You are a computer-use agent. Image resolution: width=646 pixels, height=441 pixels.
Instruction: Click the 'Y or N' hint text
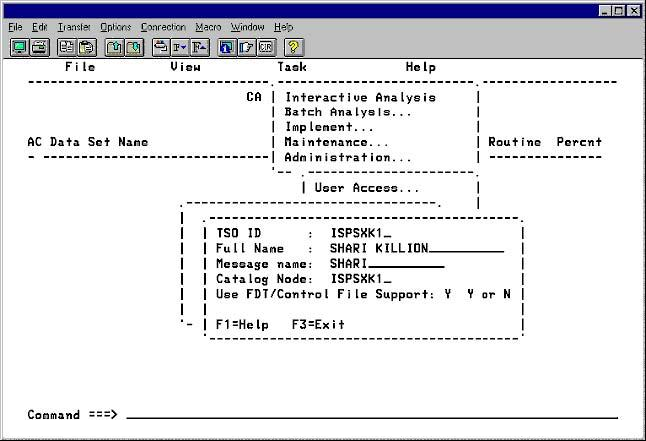[x=489, y=294]
